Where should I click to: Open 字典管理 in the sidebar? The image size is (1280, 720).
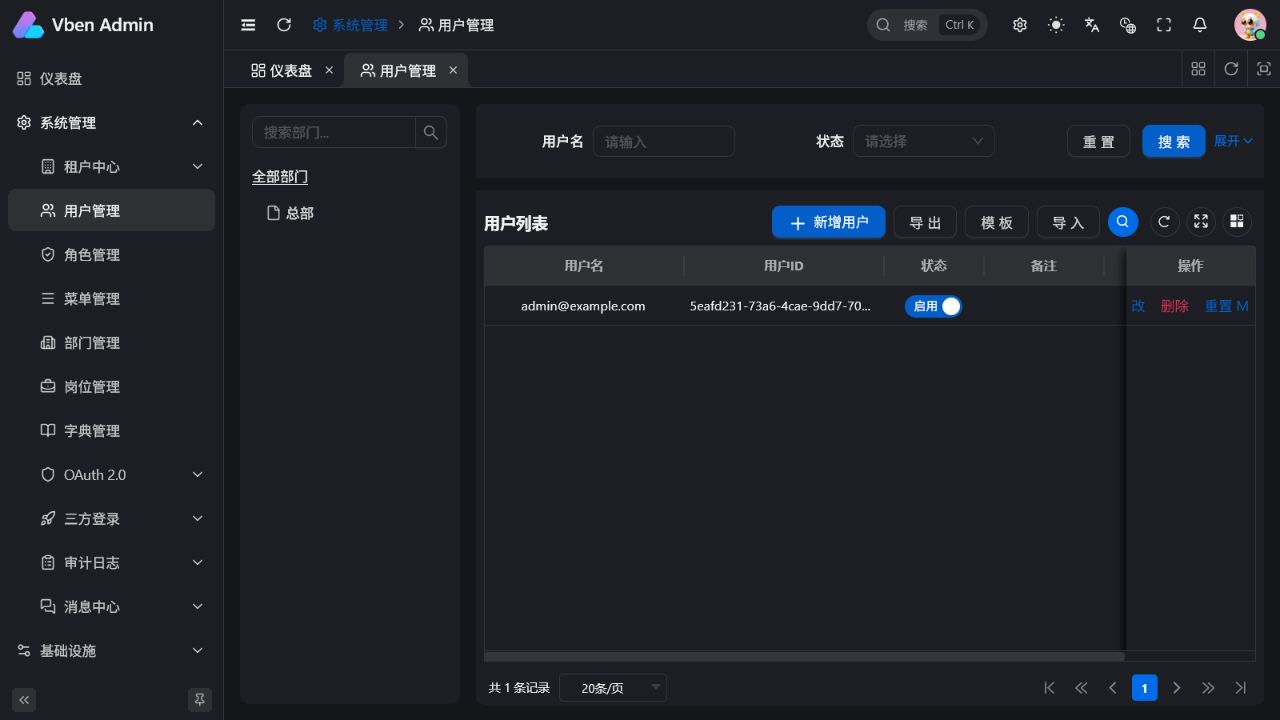coord(111,431)
